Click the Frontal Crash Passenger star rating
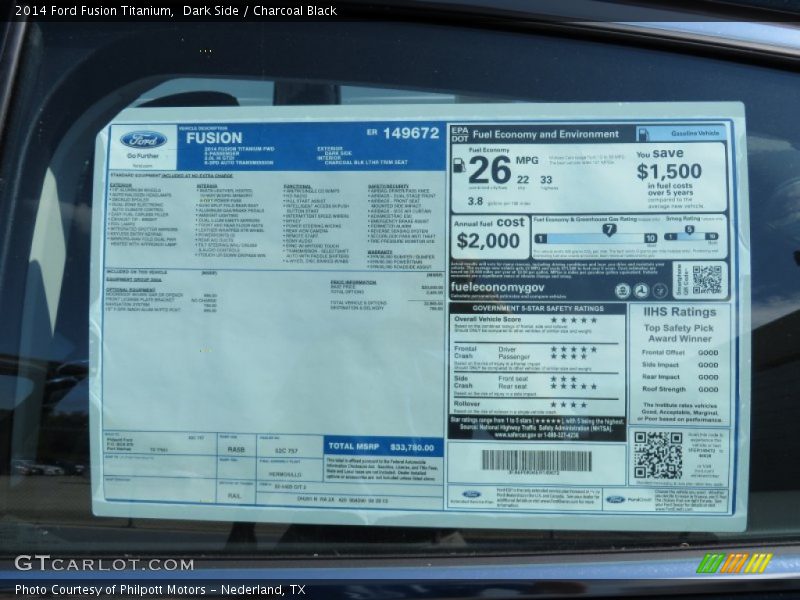The image size is (800, 600). 569,357
